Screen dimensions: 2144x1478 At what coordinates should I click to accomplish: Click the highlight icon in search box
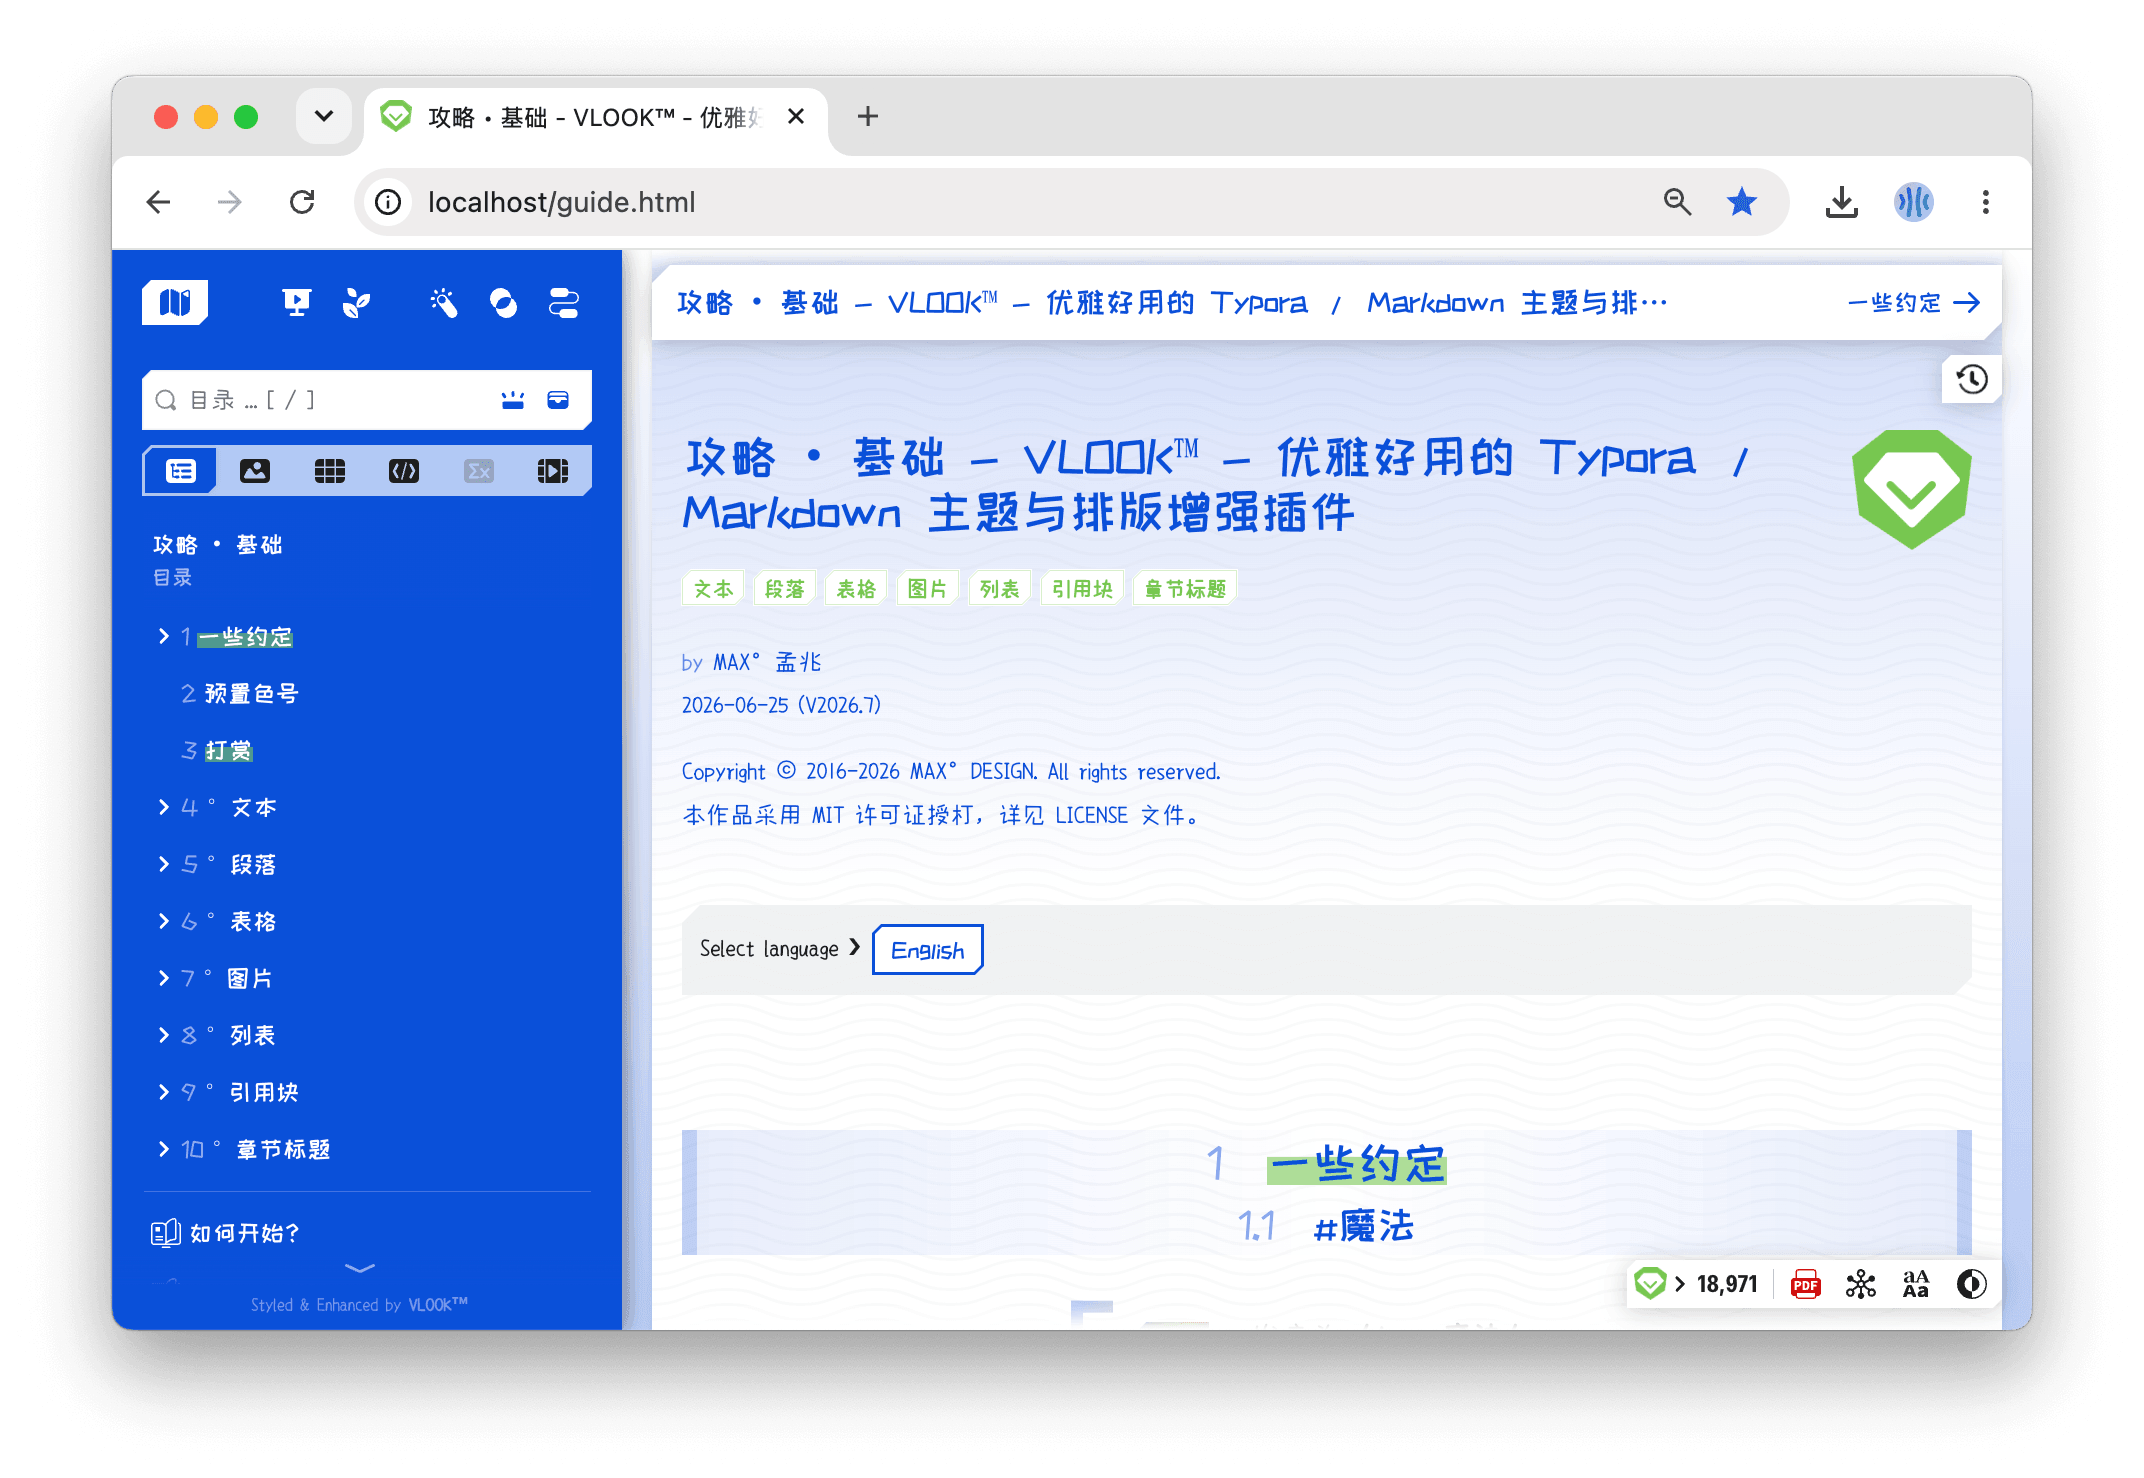513,400
